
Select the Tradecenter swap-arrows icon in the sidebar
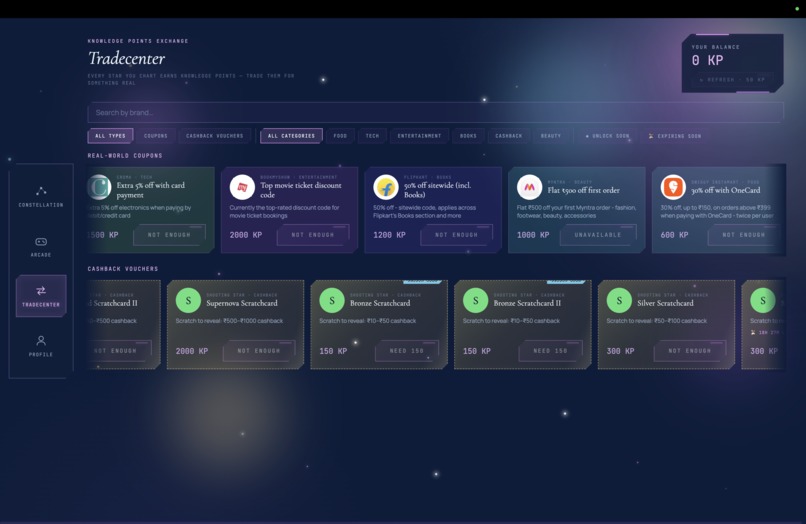click(x=41, y=291)
